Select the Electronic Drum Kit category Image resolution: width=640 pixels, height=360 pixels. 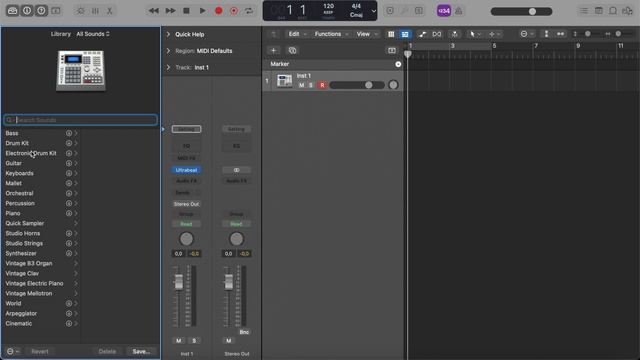31,153
